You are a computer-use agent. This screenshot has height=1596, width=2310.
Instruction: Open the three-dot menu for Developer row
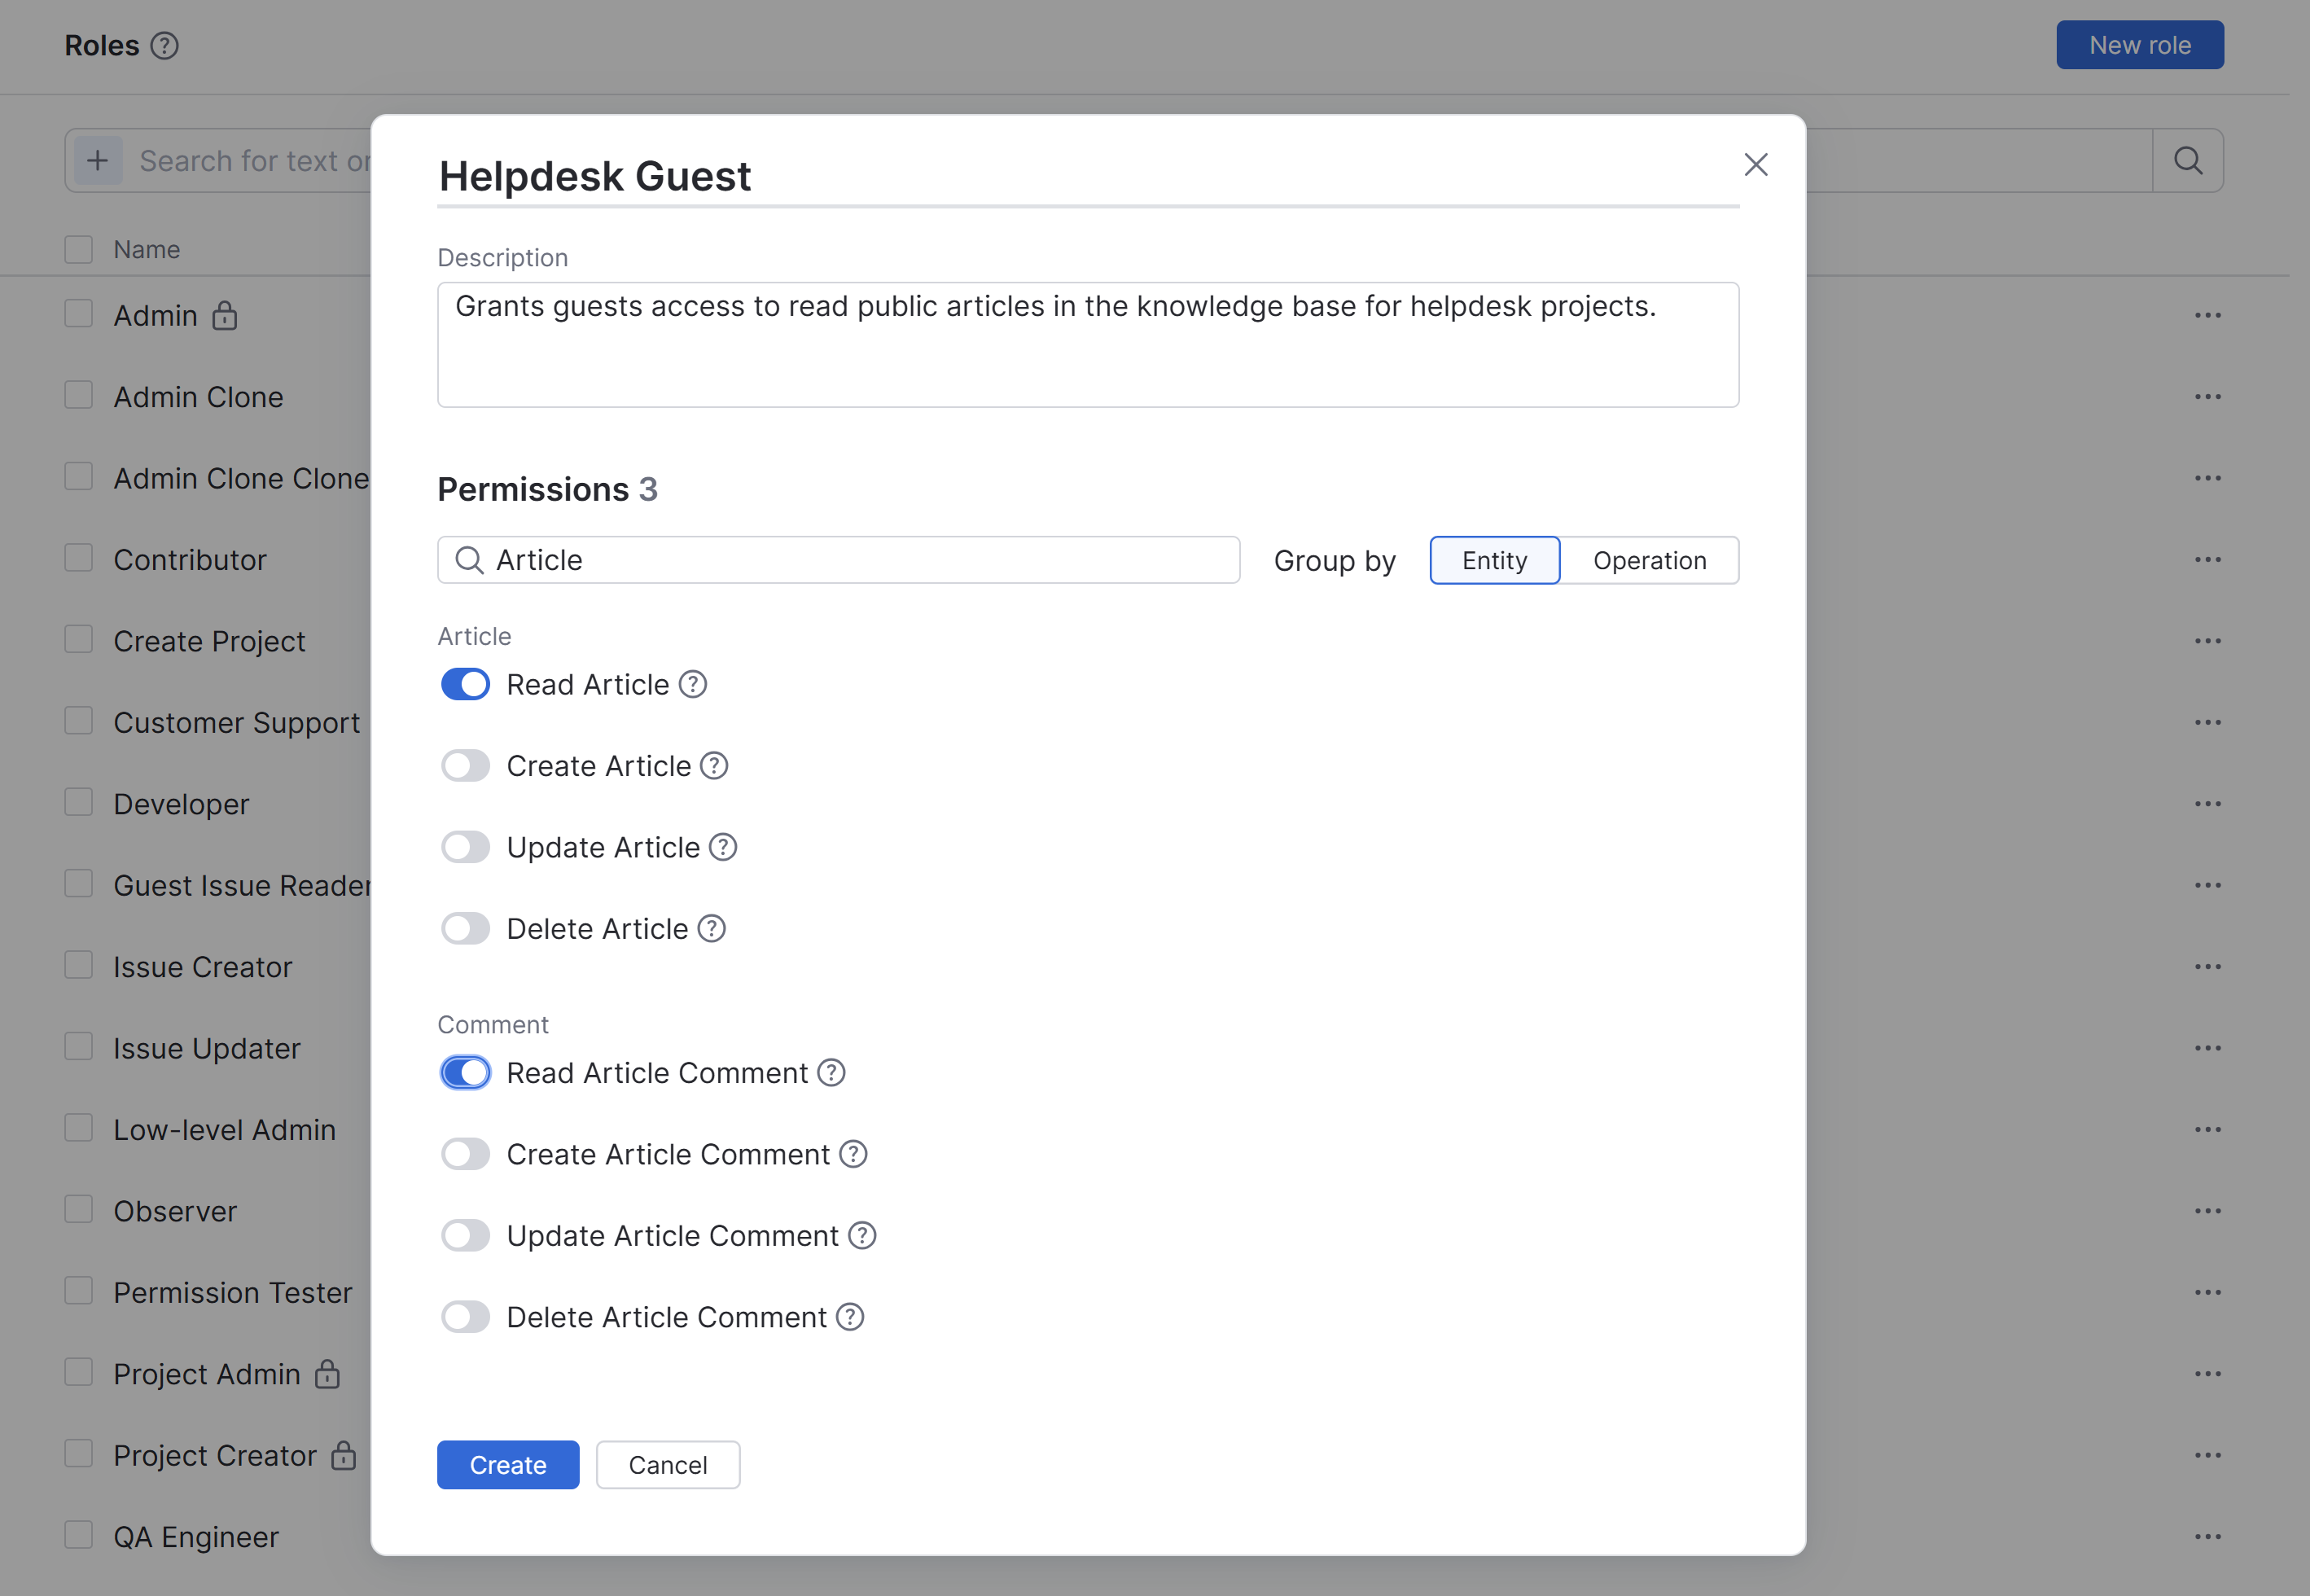(2208, 804)
